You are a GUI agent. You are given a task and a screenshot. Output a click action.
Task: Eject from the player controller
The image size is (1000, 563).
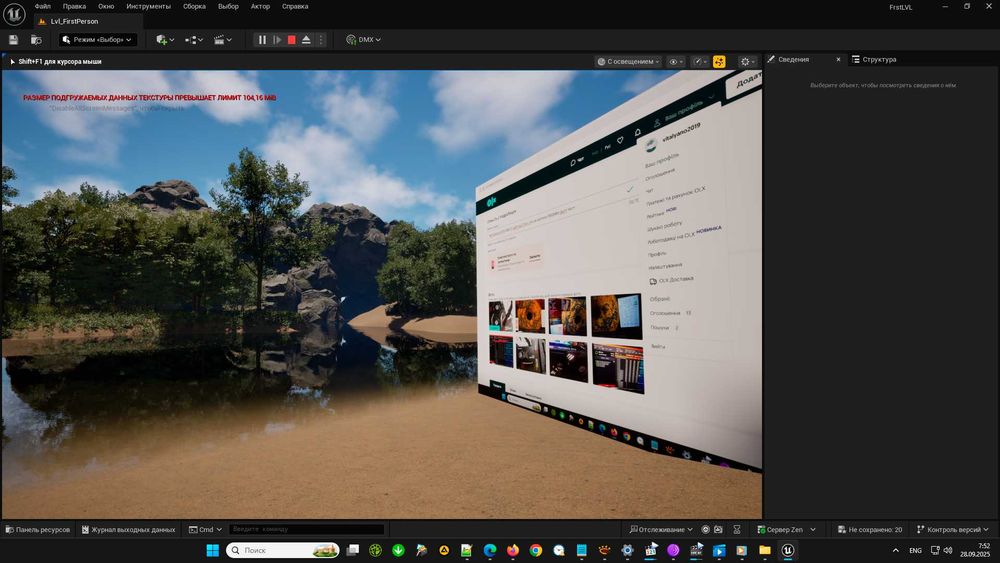click(x=306, y=40)
